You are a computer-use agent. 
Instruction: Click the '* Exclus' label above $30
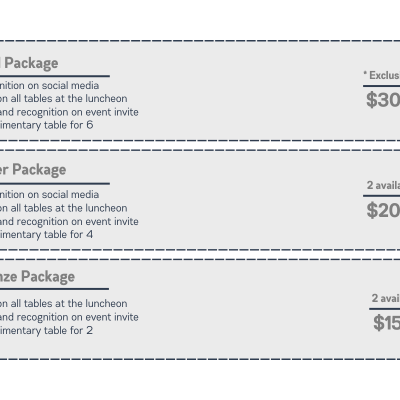coord(381,75)
